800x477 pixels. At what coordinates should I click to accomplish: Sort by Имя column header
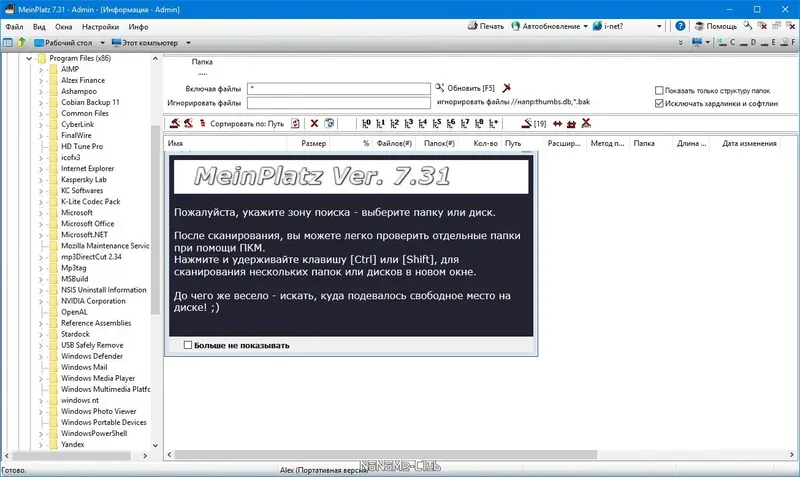point(225,143)
